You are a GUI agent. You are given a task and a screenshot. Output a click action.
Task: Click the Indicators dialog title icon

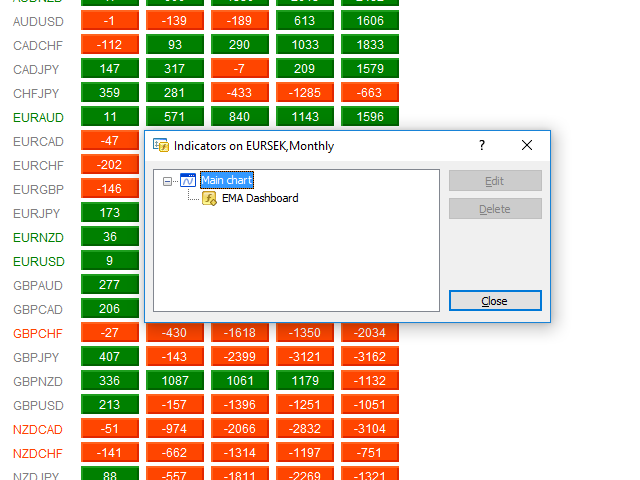pyautogui.click(x=160, y=145)
